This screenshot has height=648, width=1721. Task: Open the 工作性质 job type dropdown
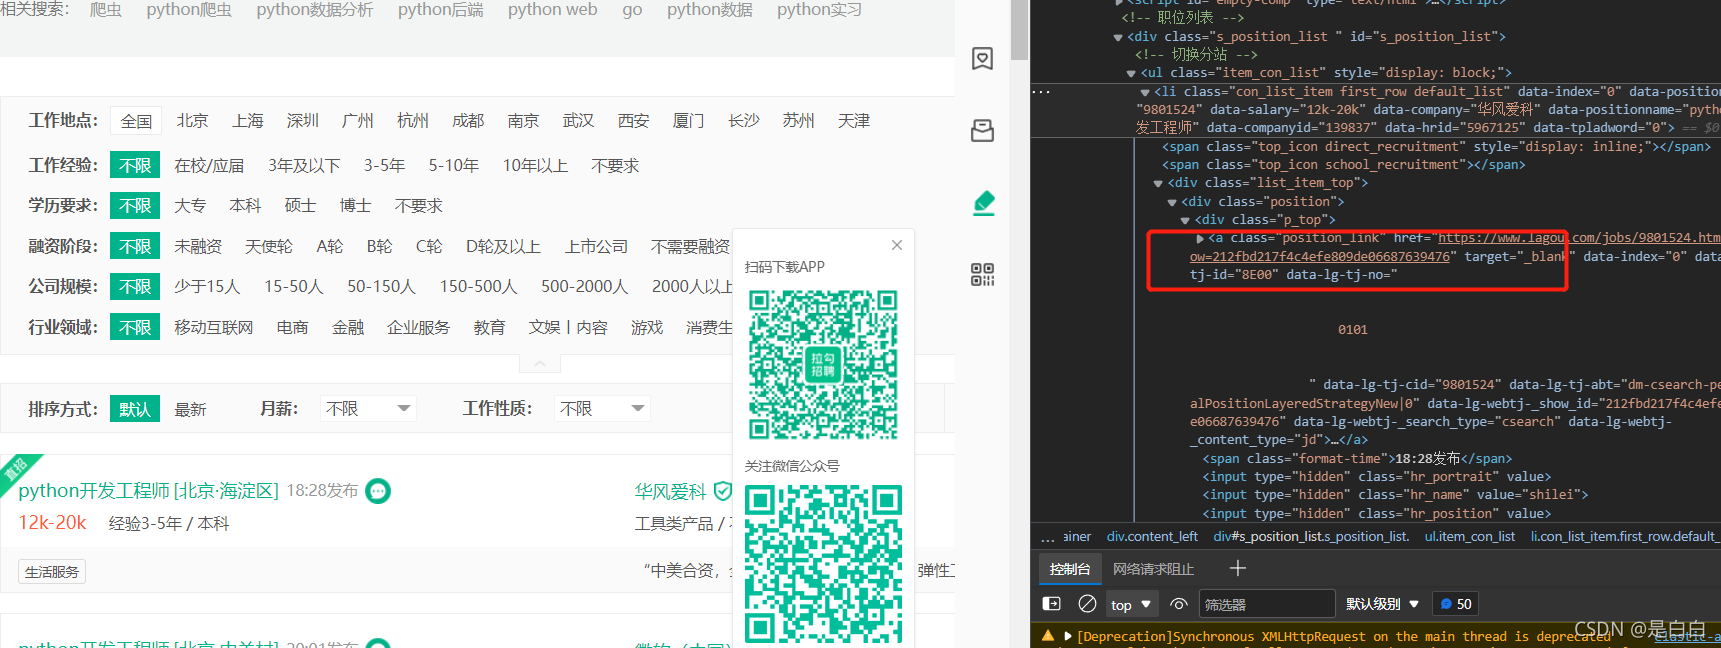[x=602, y=408]
